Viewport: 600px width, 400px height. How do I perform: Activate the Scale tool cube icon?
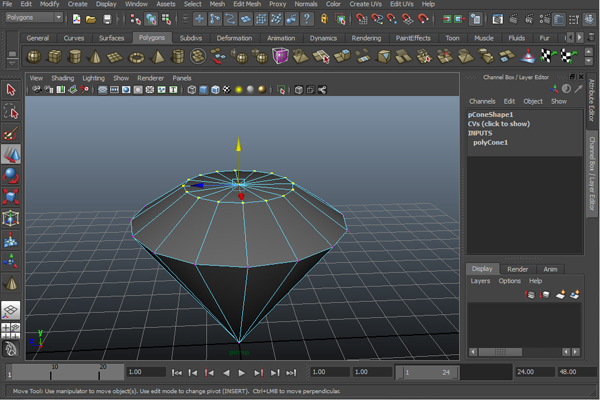pos(11,197)
